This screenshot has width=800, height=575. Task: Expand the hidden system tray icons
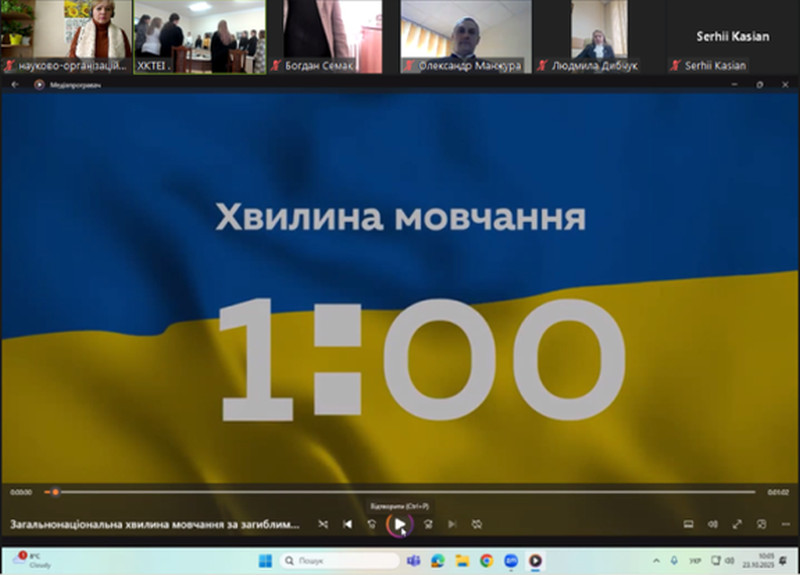point(657,561)
